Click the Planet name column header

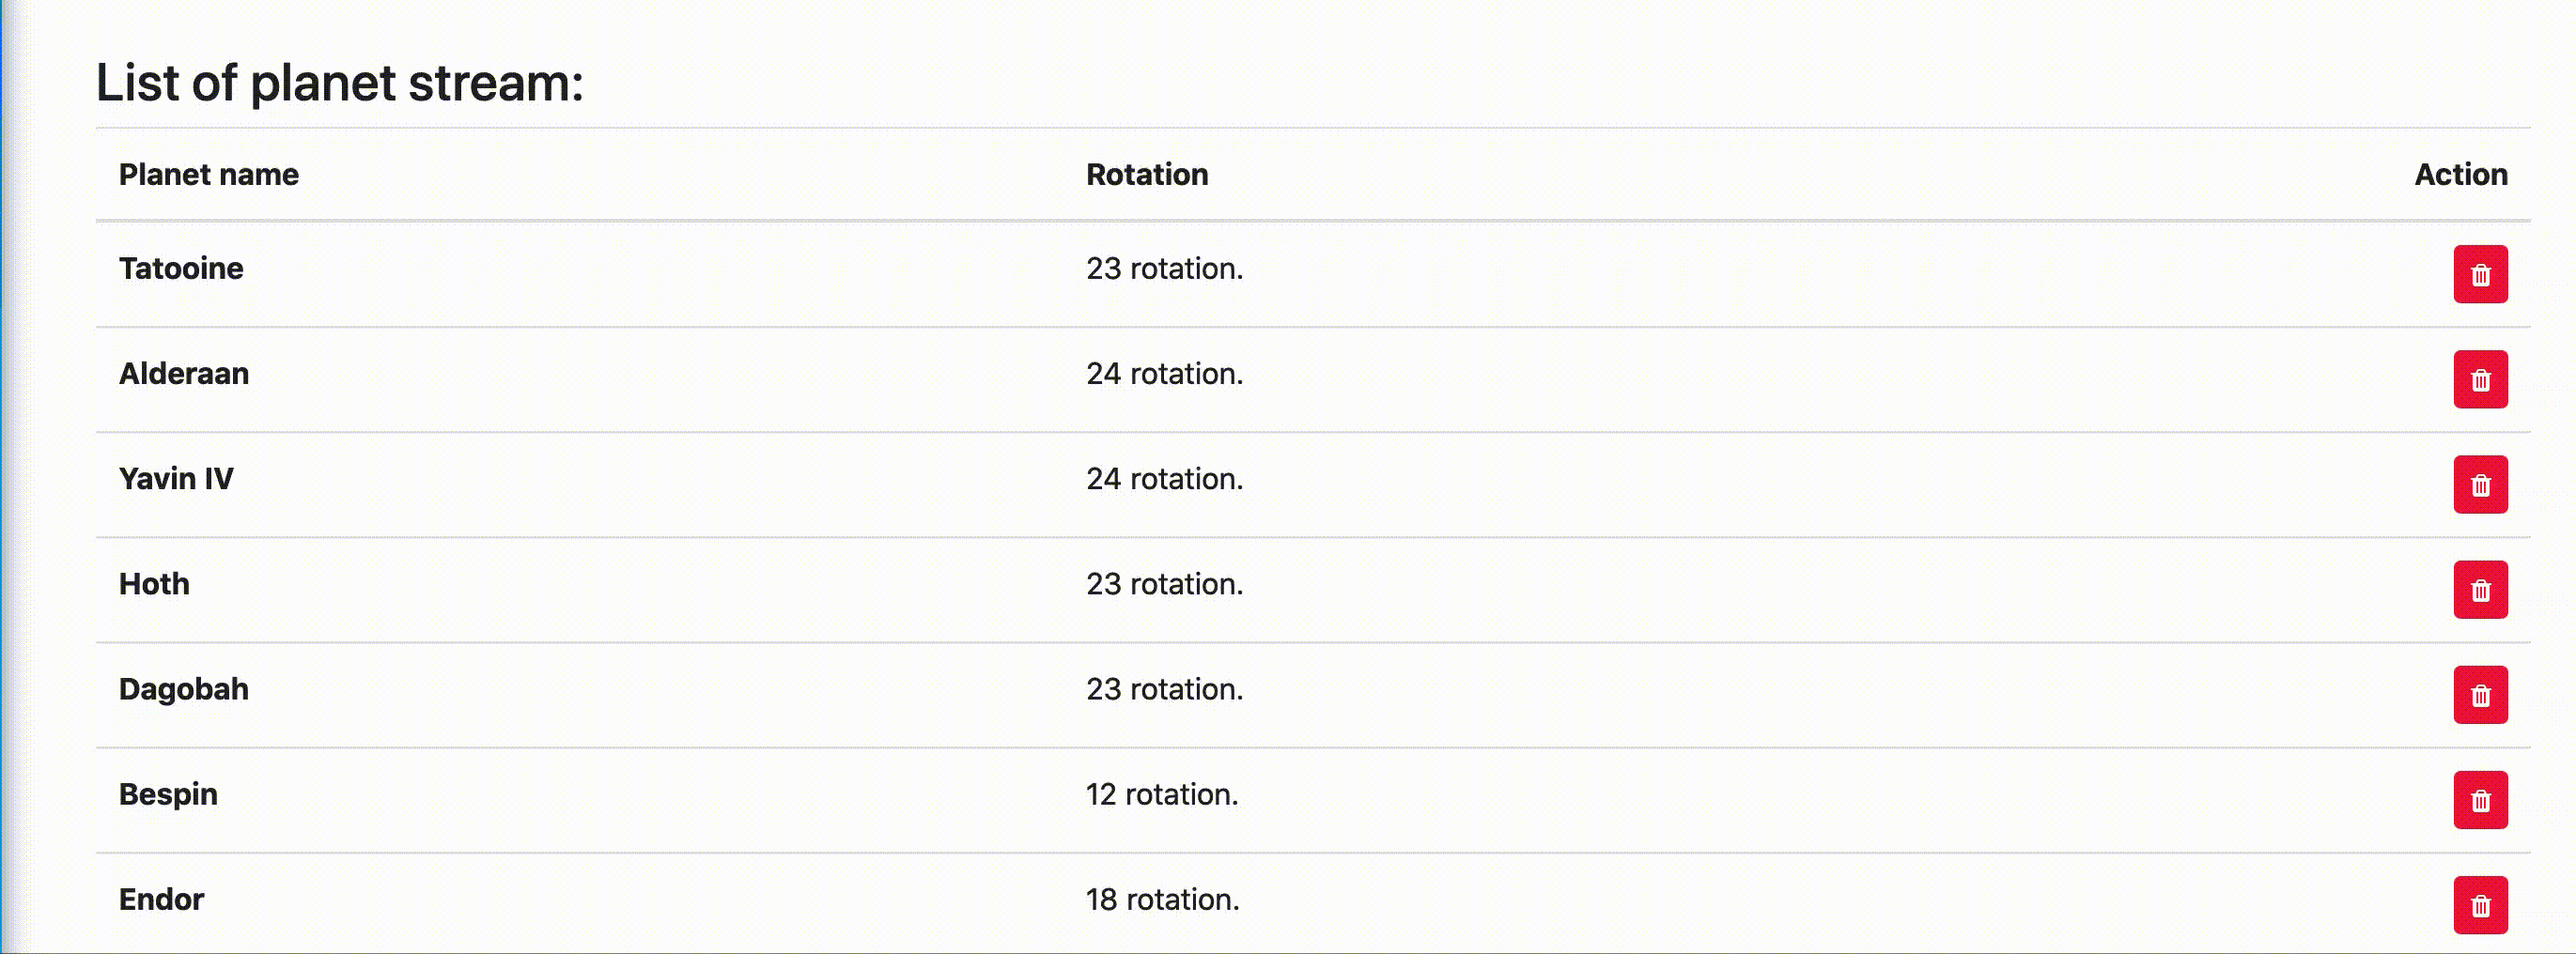209,174
